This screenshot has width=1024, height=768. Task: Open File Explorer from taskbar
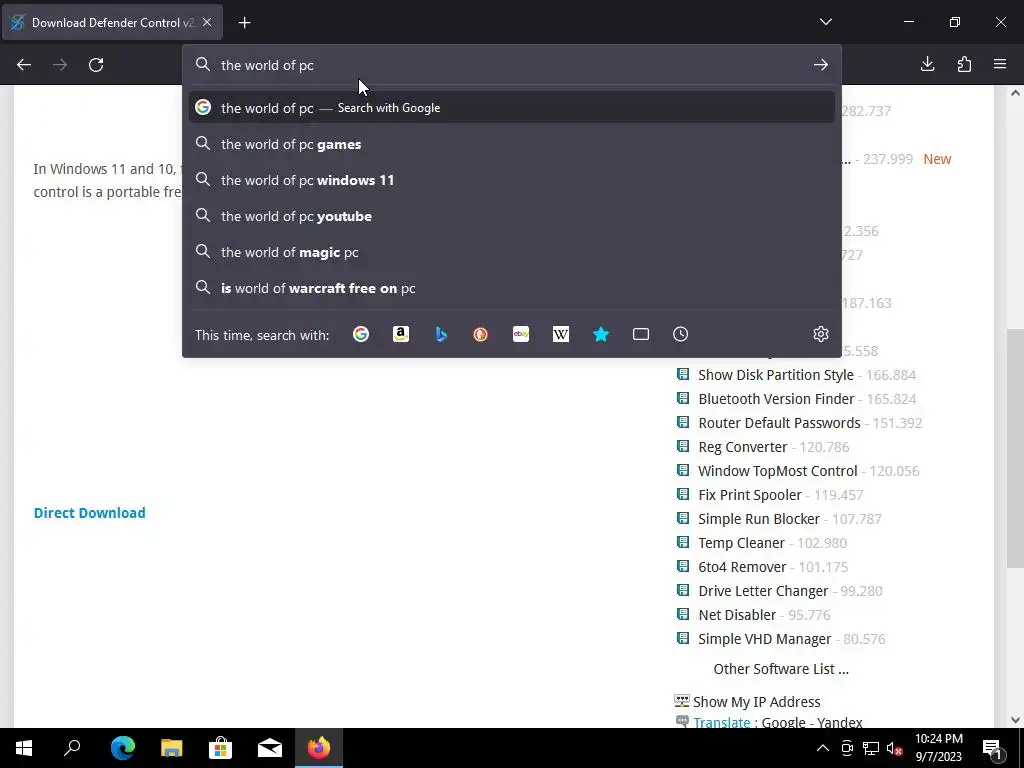pos(172,748)
